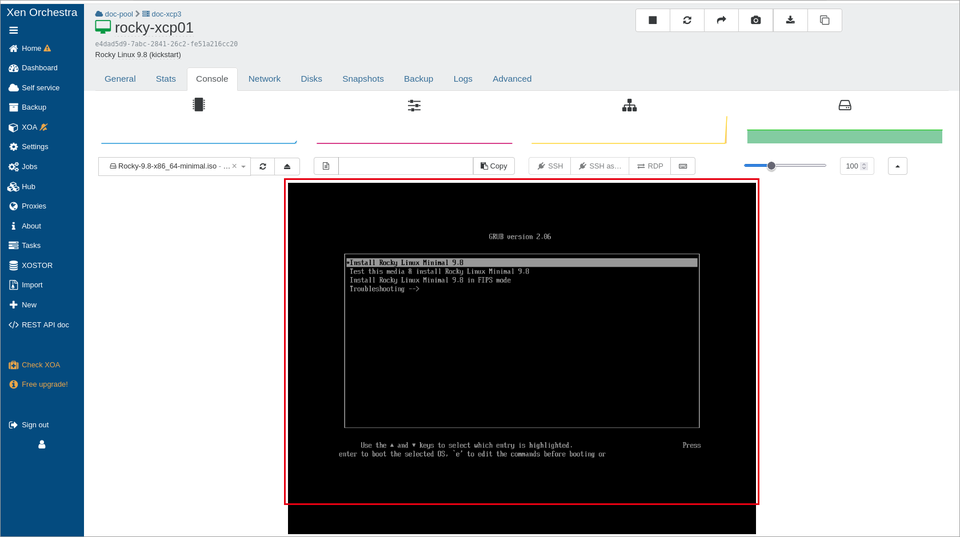This screenshot has height=537, width=960.
Task: Open Hub in the sidebar
Action: click(22, 187)
